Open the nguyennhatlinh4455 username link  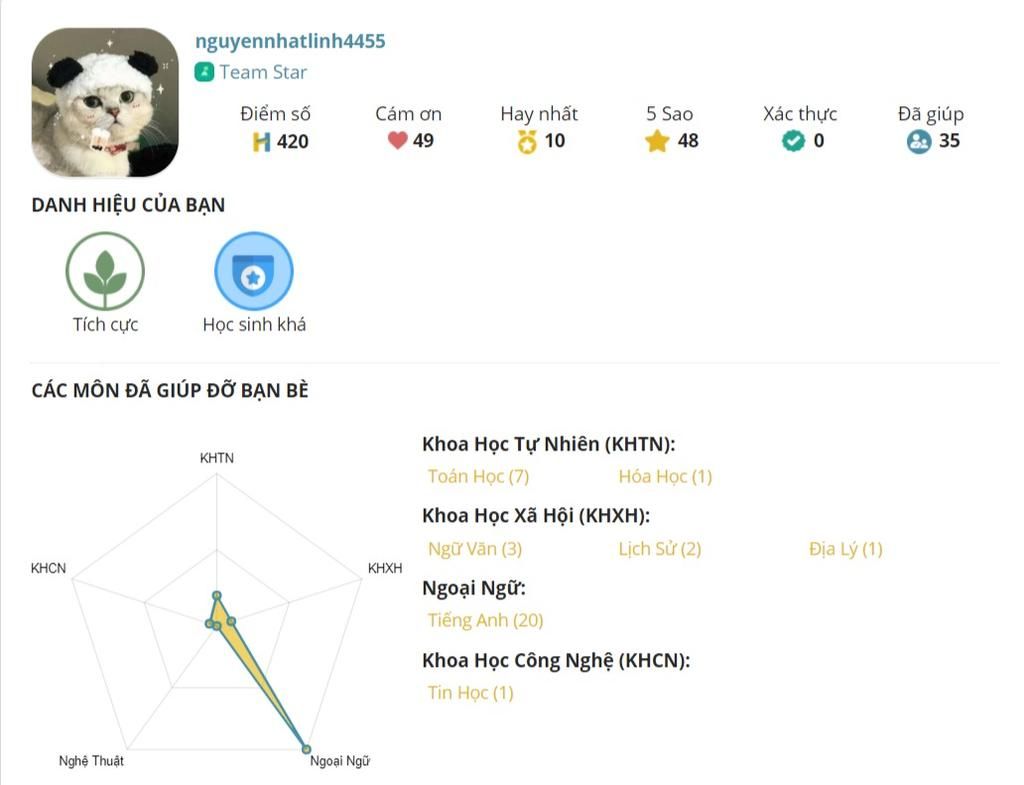(x=290, y=41)
